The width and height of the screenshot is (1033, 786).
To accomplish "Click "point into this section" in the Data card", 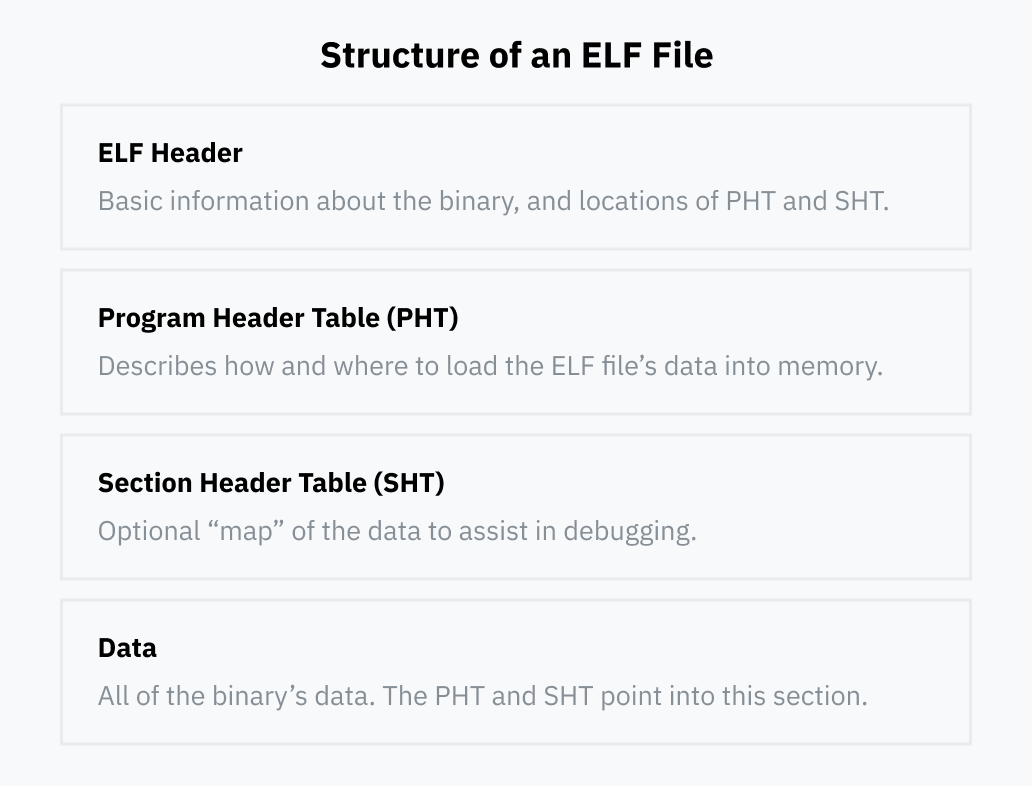I will 733,696.
